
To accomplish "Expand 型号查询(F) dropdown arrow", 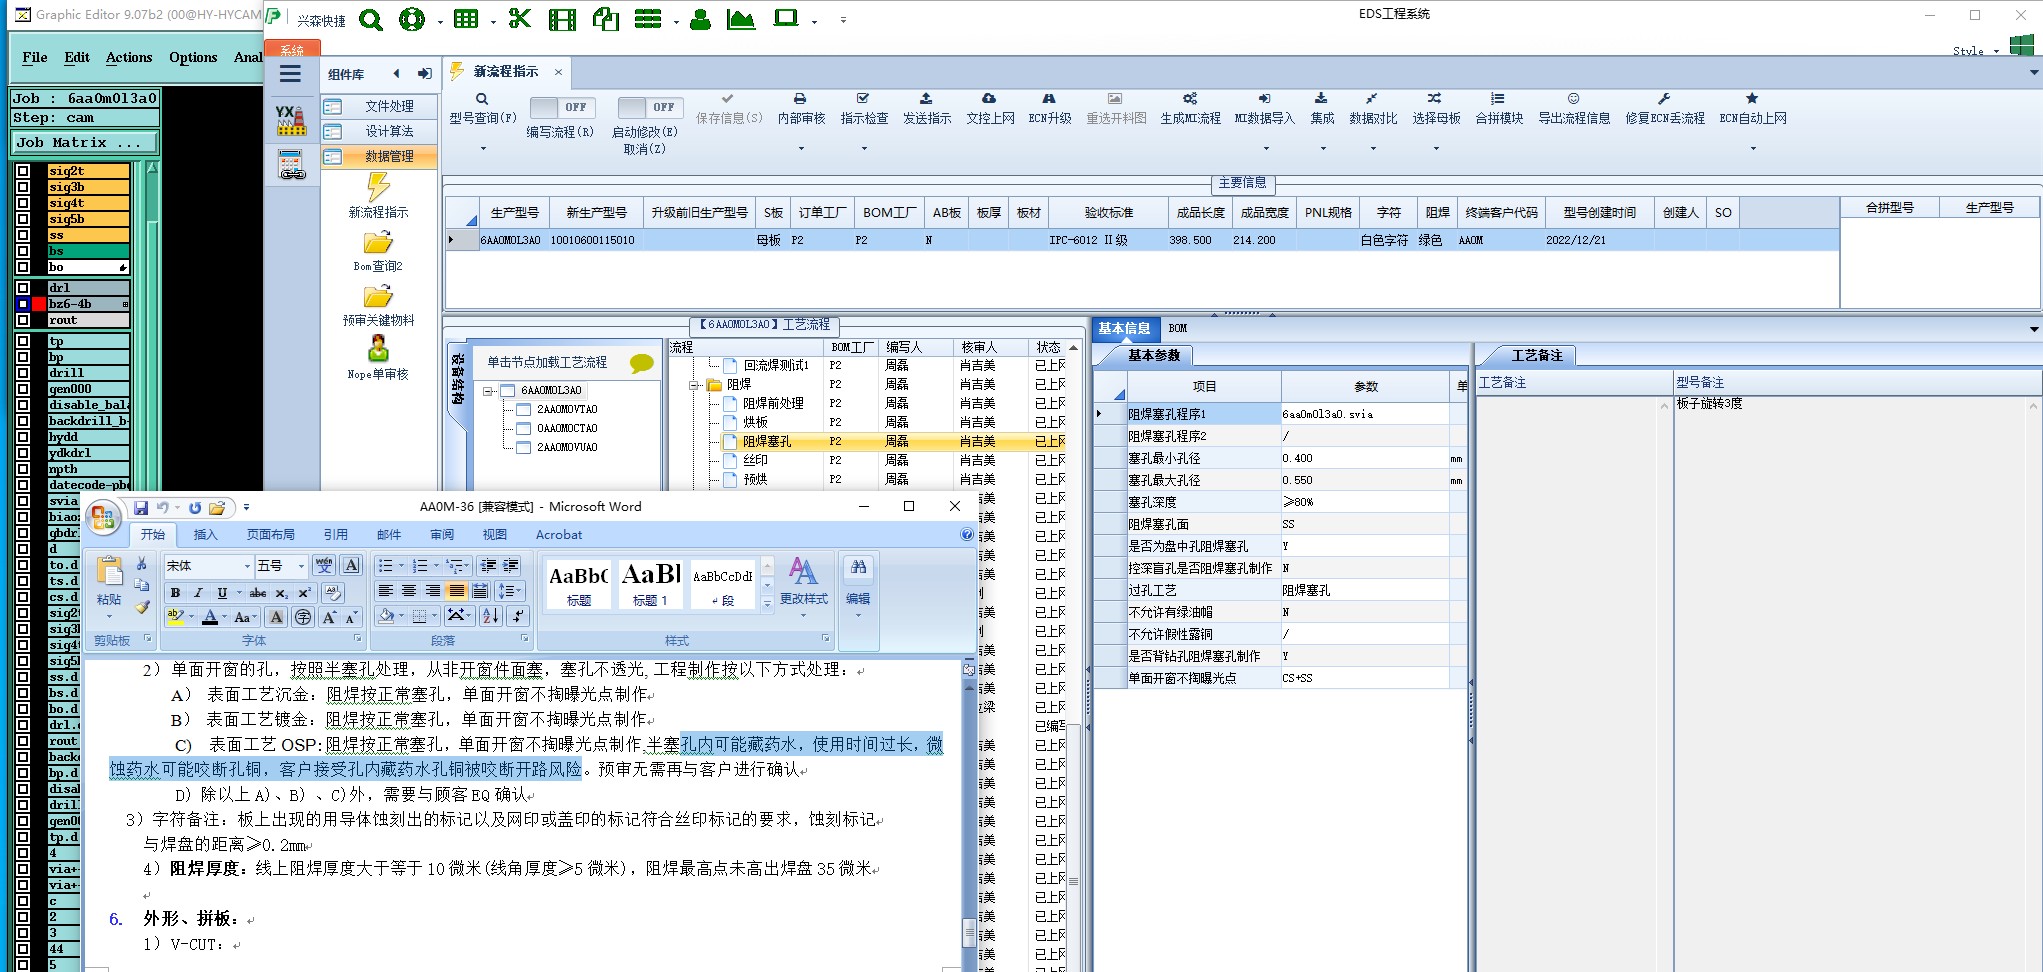I will [482, 148].
